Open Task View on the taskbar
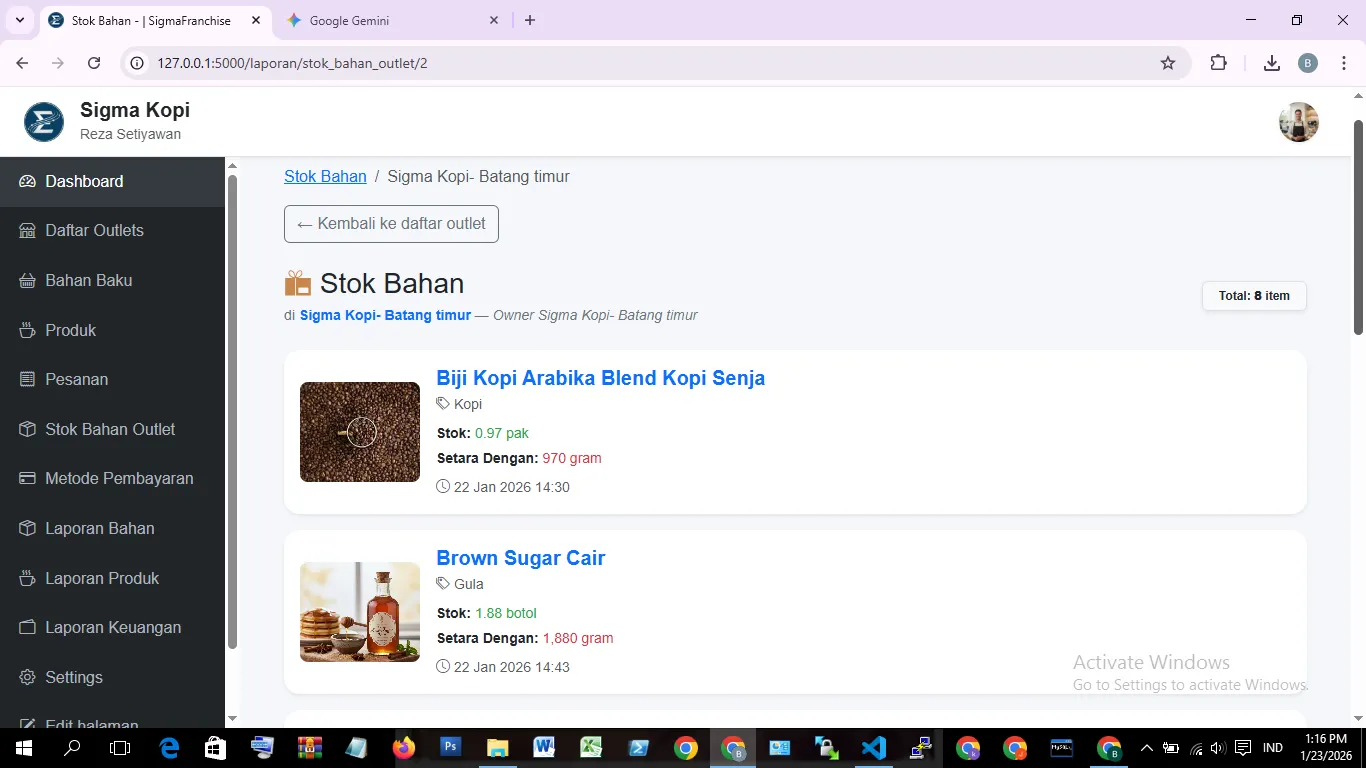The width and height of the screenshot is (1366, 768). [120, 748]
